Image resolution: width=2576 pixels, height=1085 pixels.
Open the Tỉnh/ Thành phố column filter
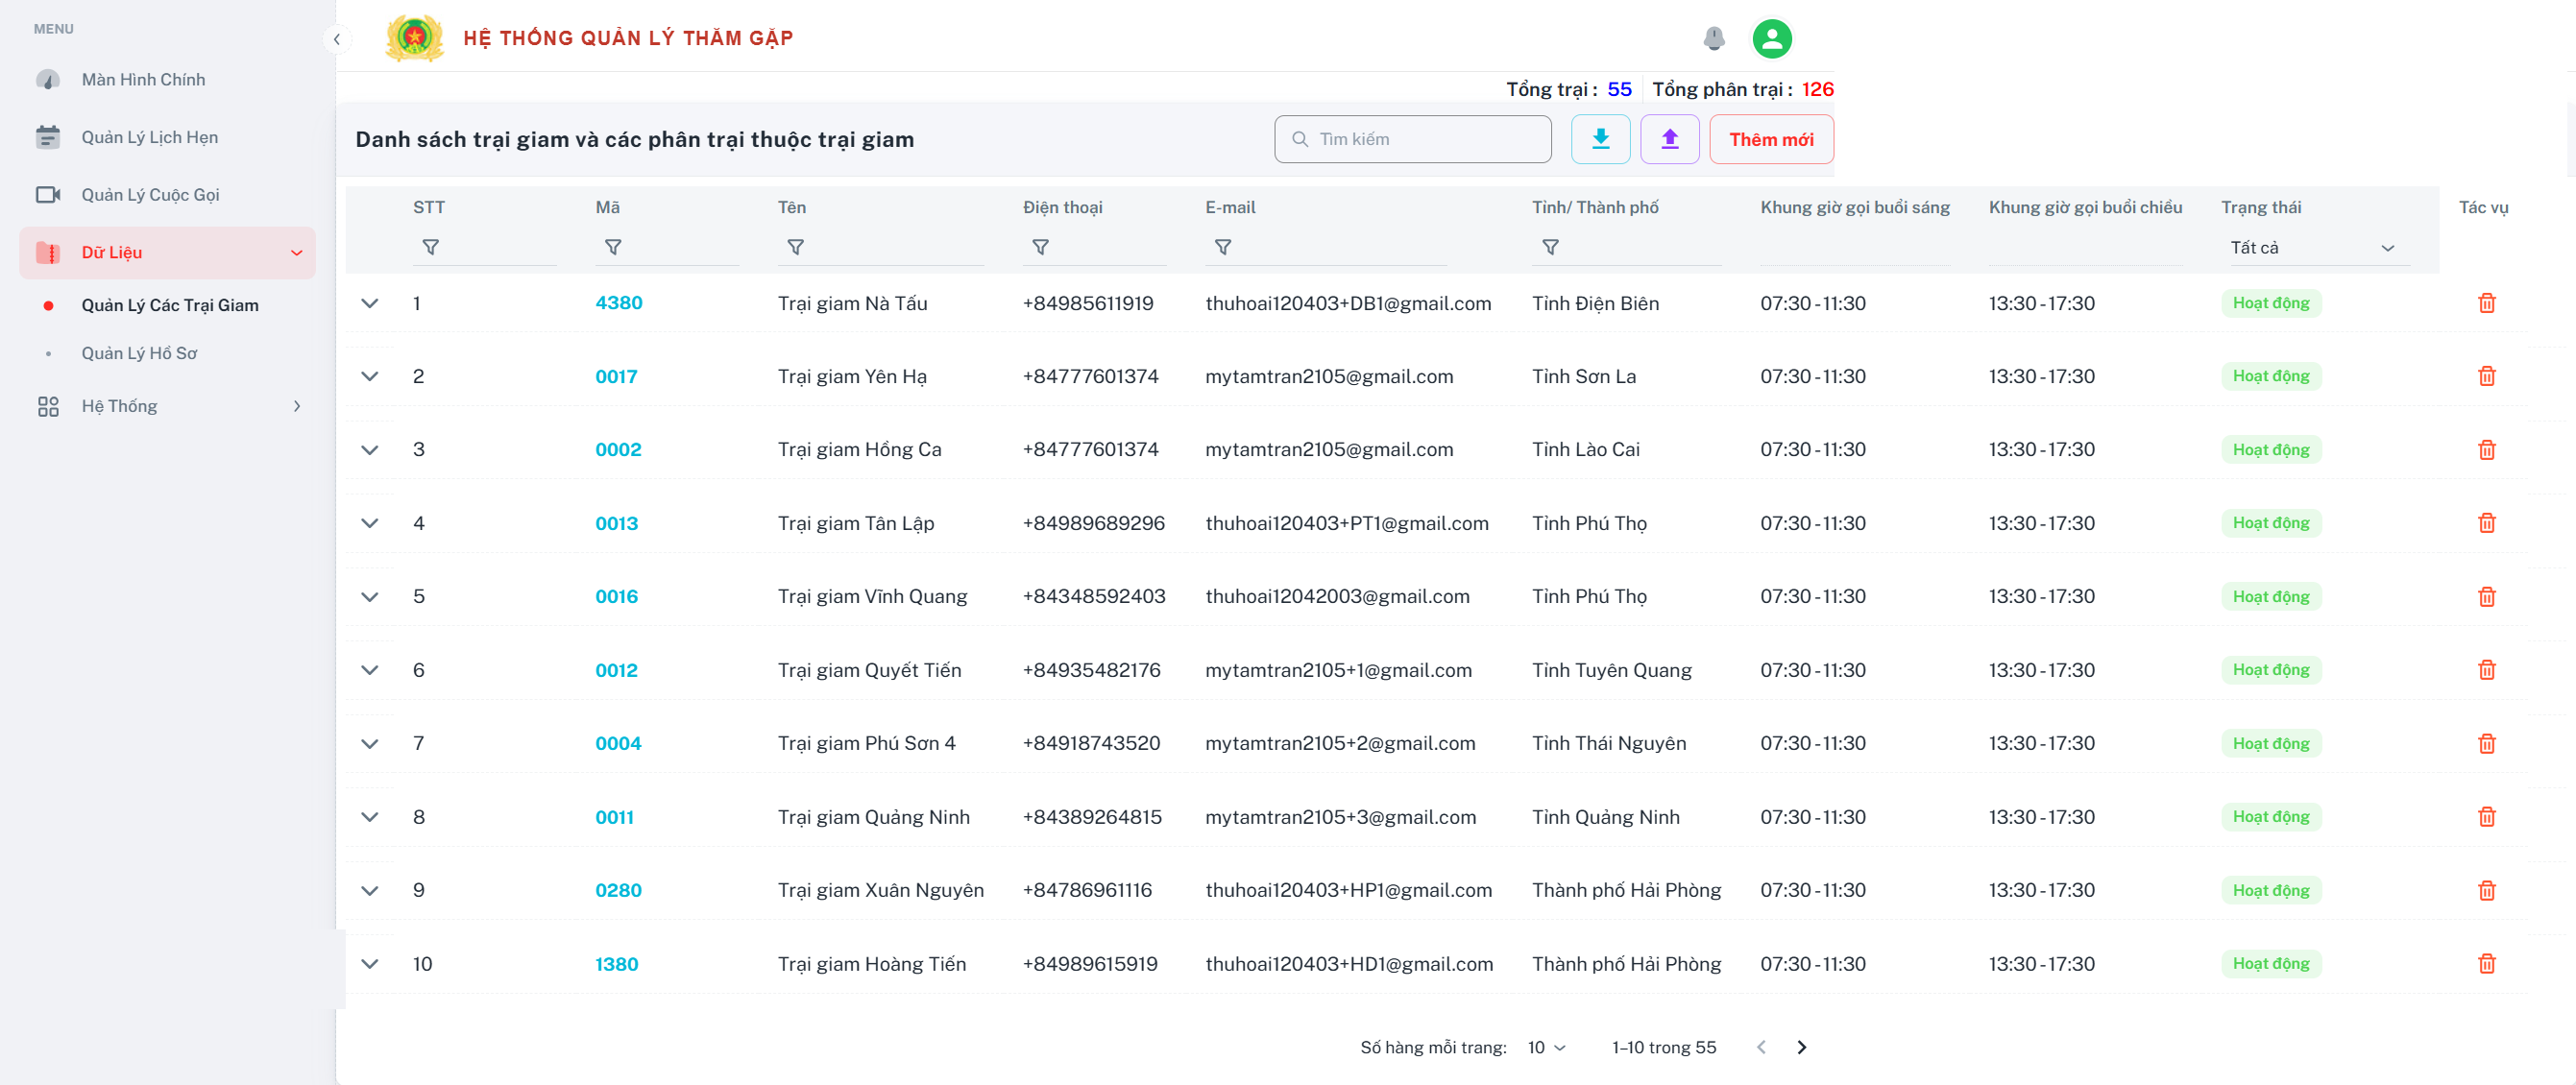click(x=1550, y=247)
